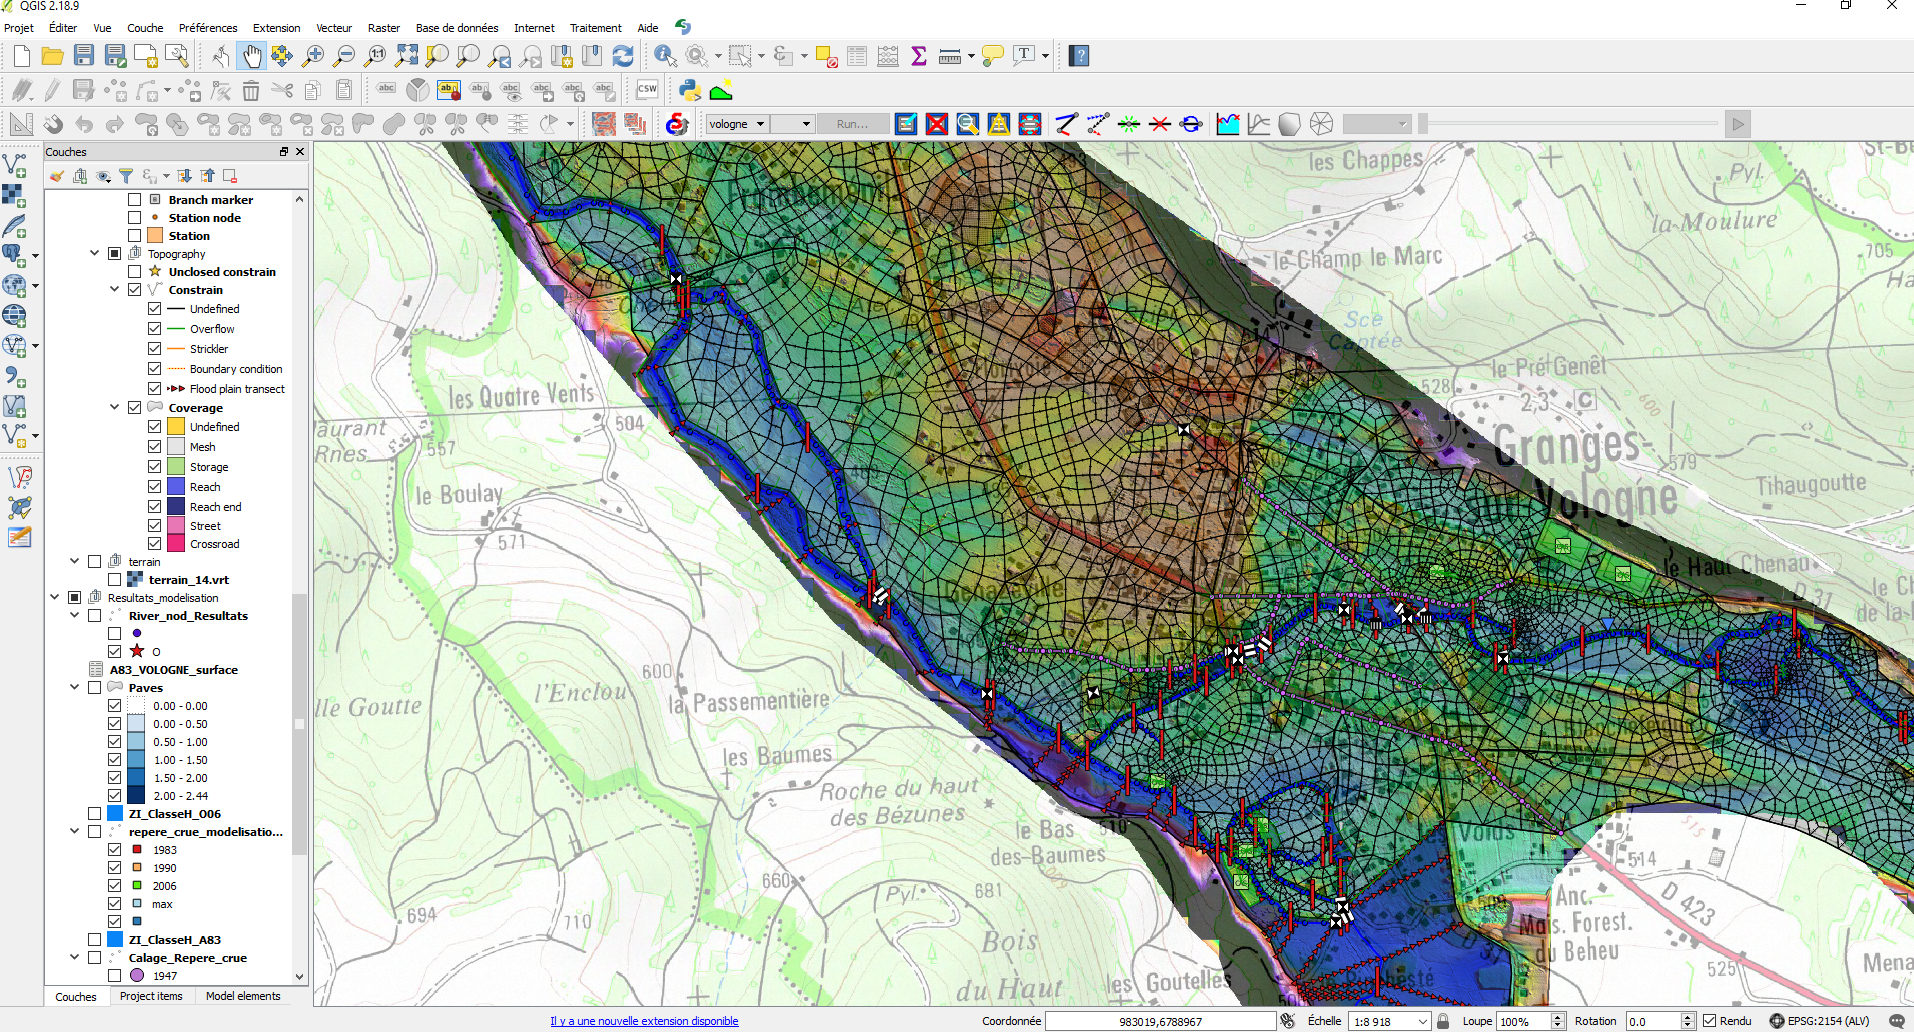1914x1032 pixels.
Task: Switch to the Model elements tab
Action: pyautogui.click(x=243, y=996)
